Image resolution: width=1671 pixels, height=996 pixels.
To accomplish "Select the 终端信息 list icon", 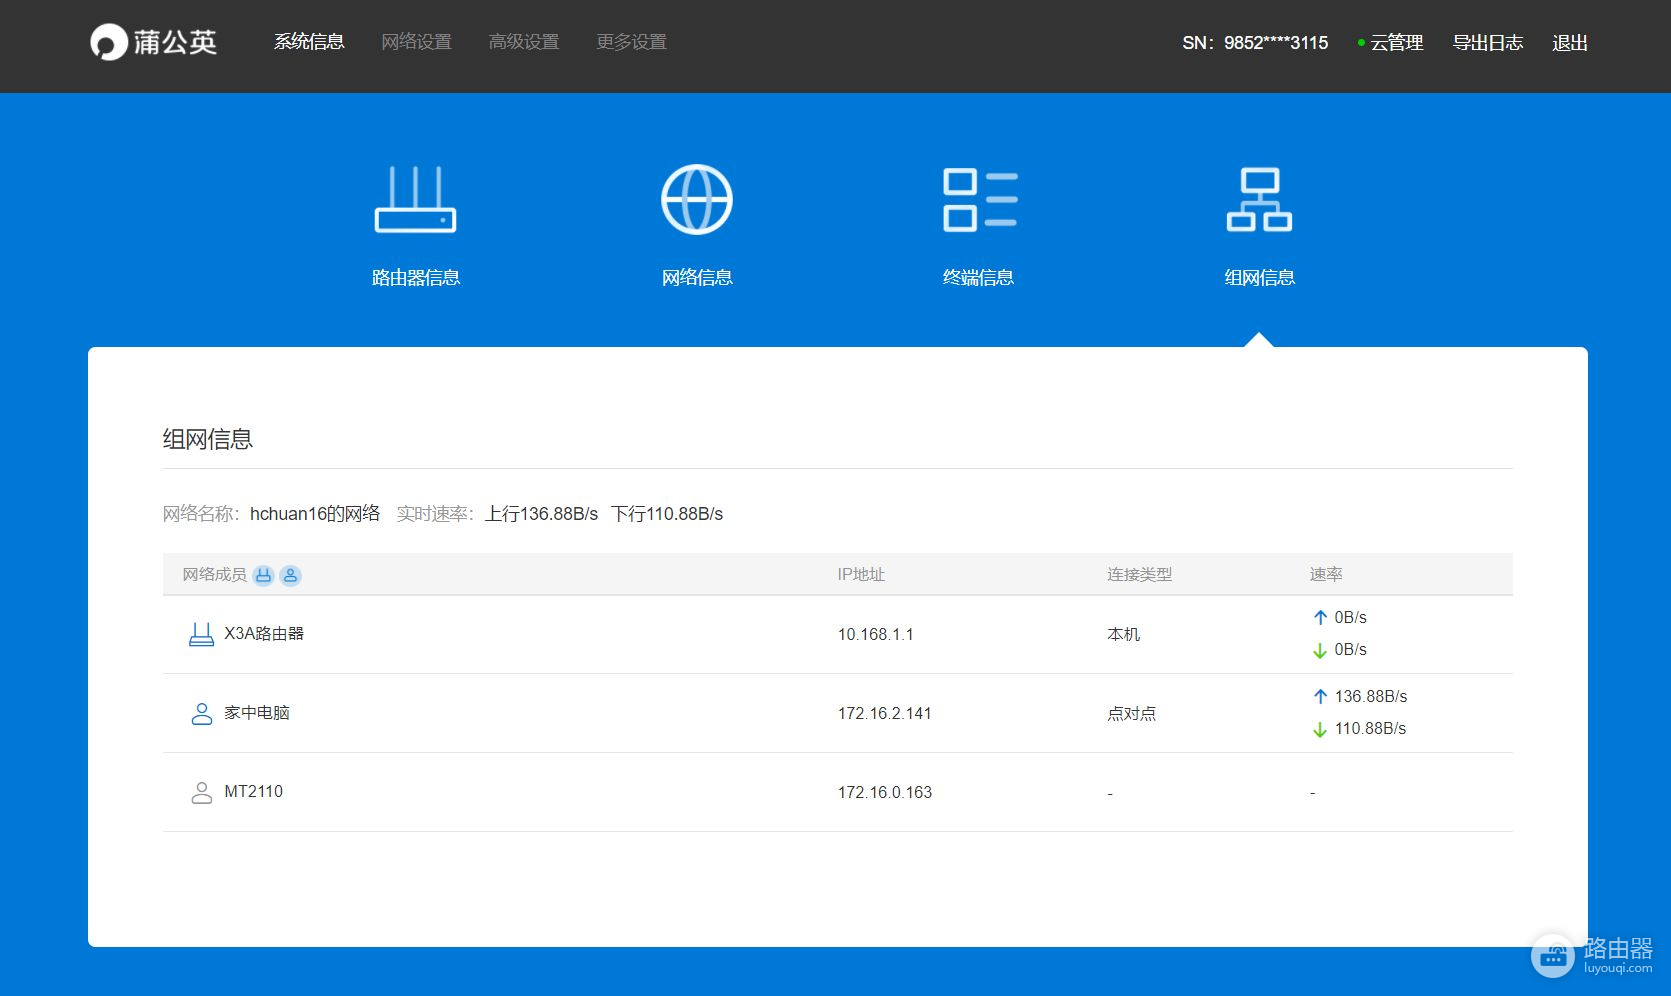I will [979, 199].
